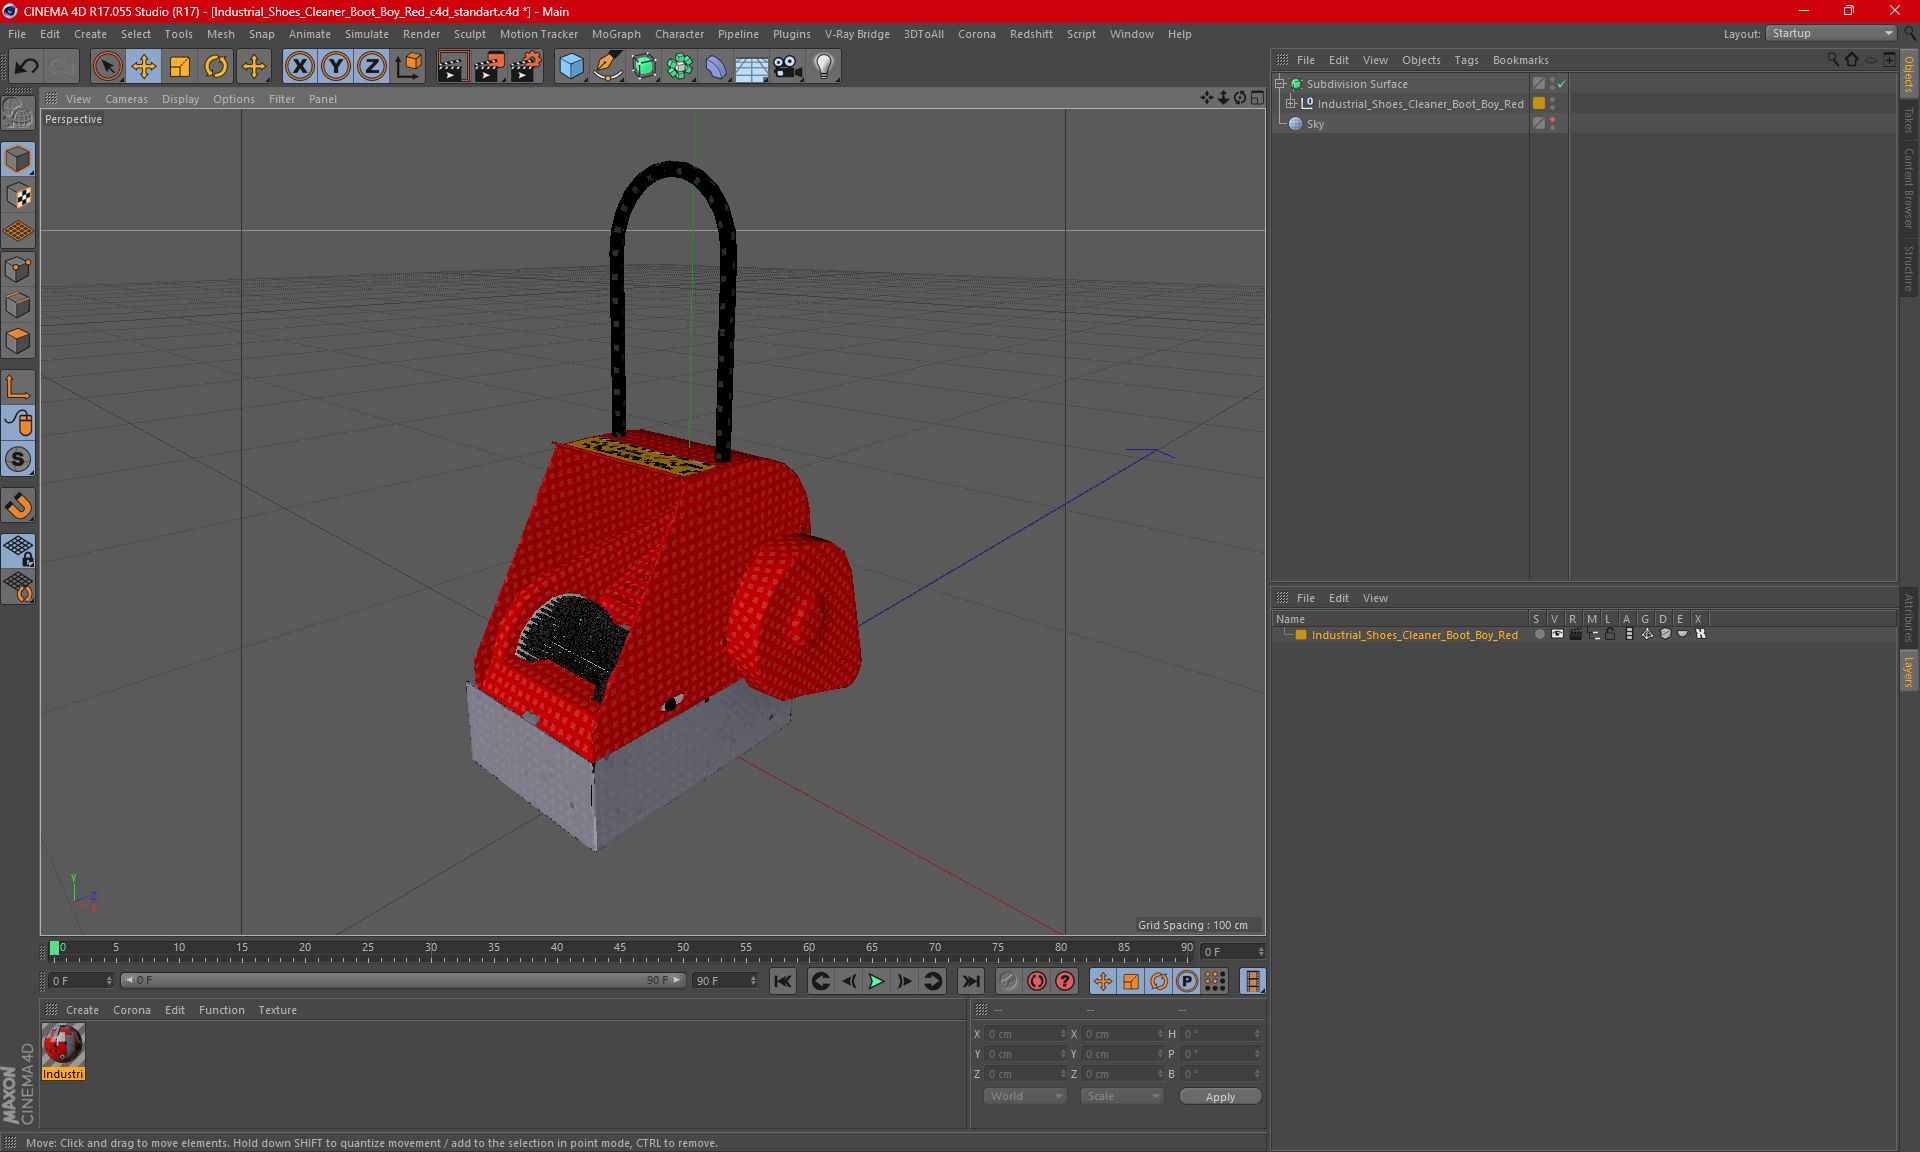Expand Industrial_Shoes_Cleaner_Boot_Boy_Red object node

coord(1291,104)
